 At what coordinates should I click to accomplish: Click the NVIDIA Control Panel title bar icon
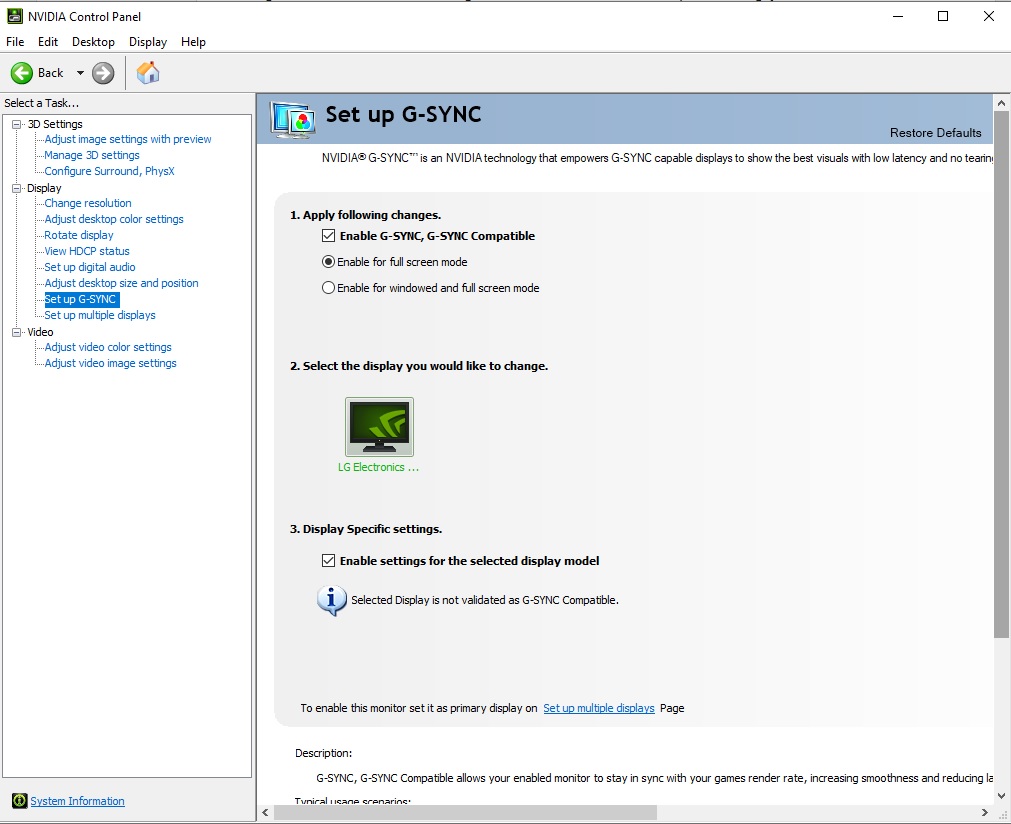pyautogui.click(x=14, y=16)
